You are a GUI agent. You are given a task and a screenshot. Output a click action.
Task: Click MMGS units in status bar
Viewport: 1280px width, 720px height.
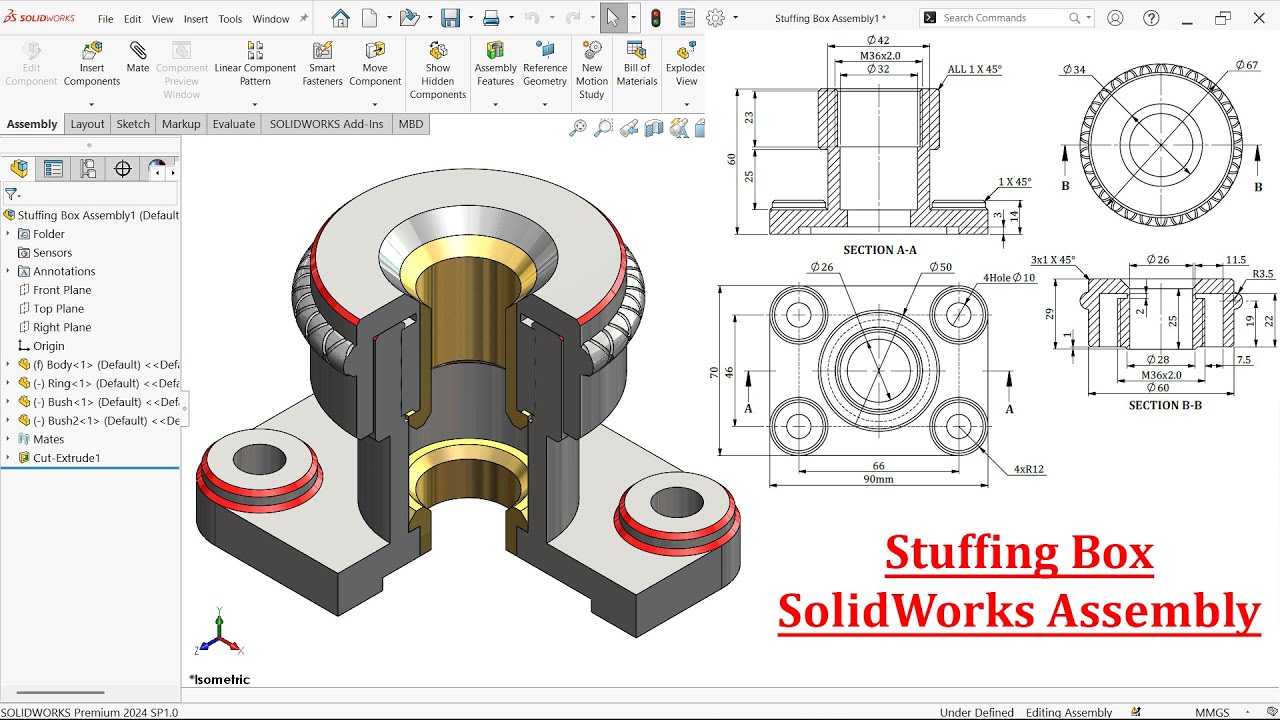[1212, 712]
